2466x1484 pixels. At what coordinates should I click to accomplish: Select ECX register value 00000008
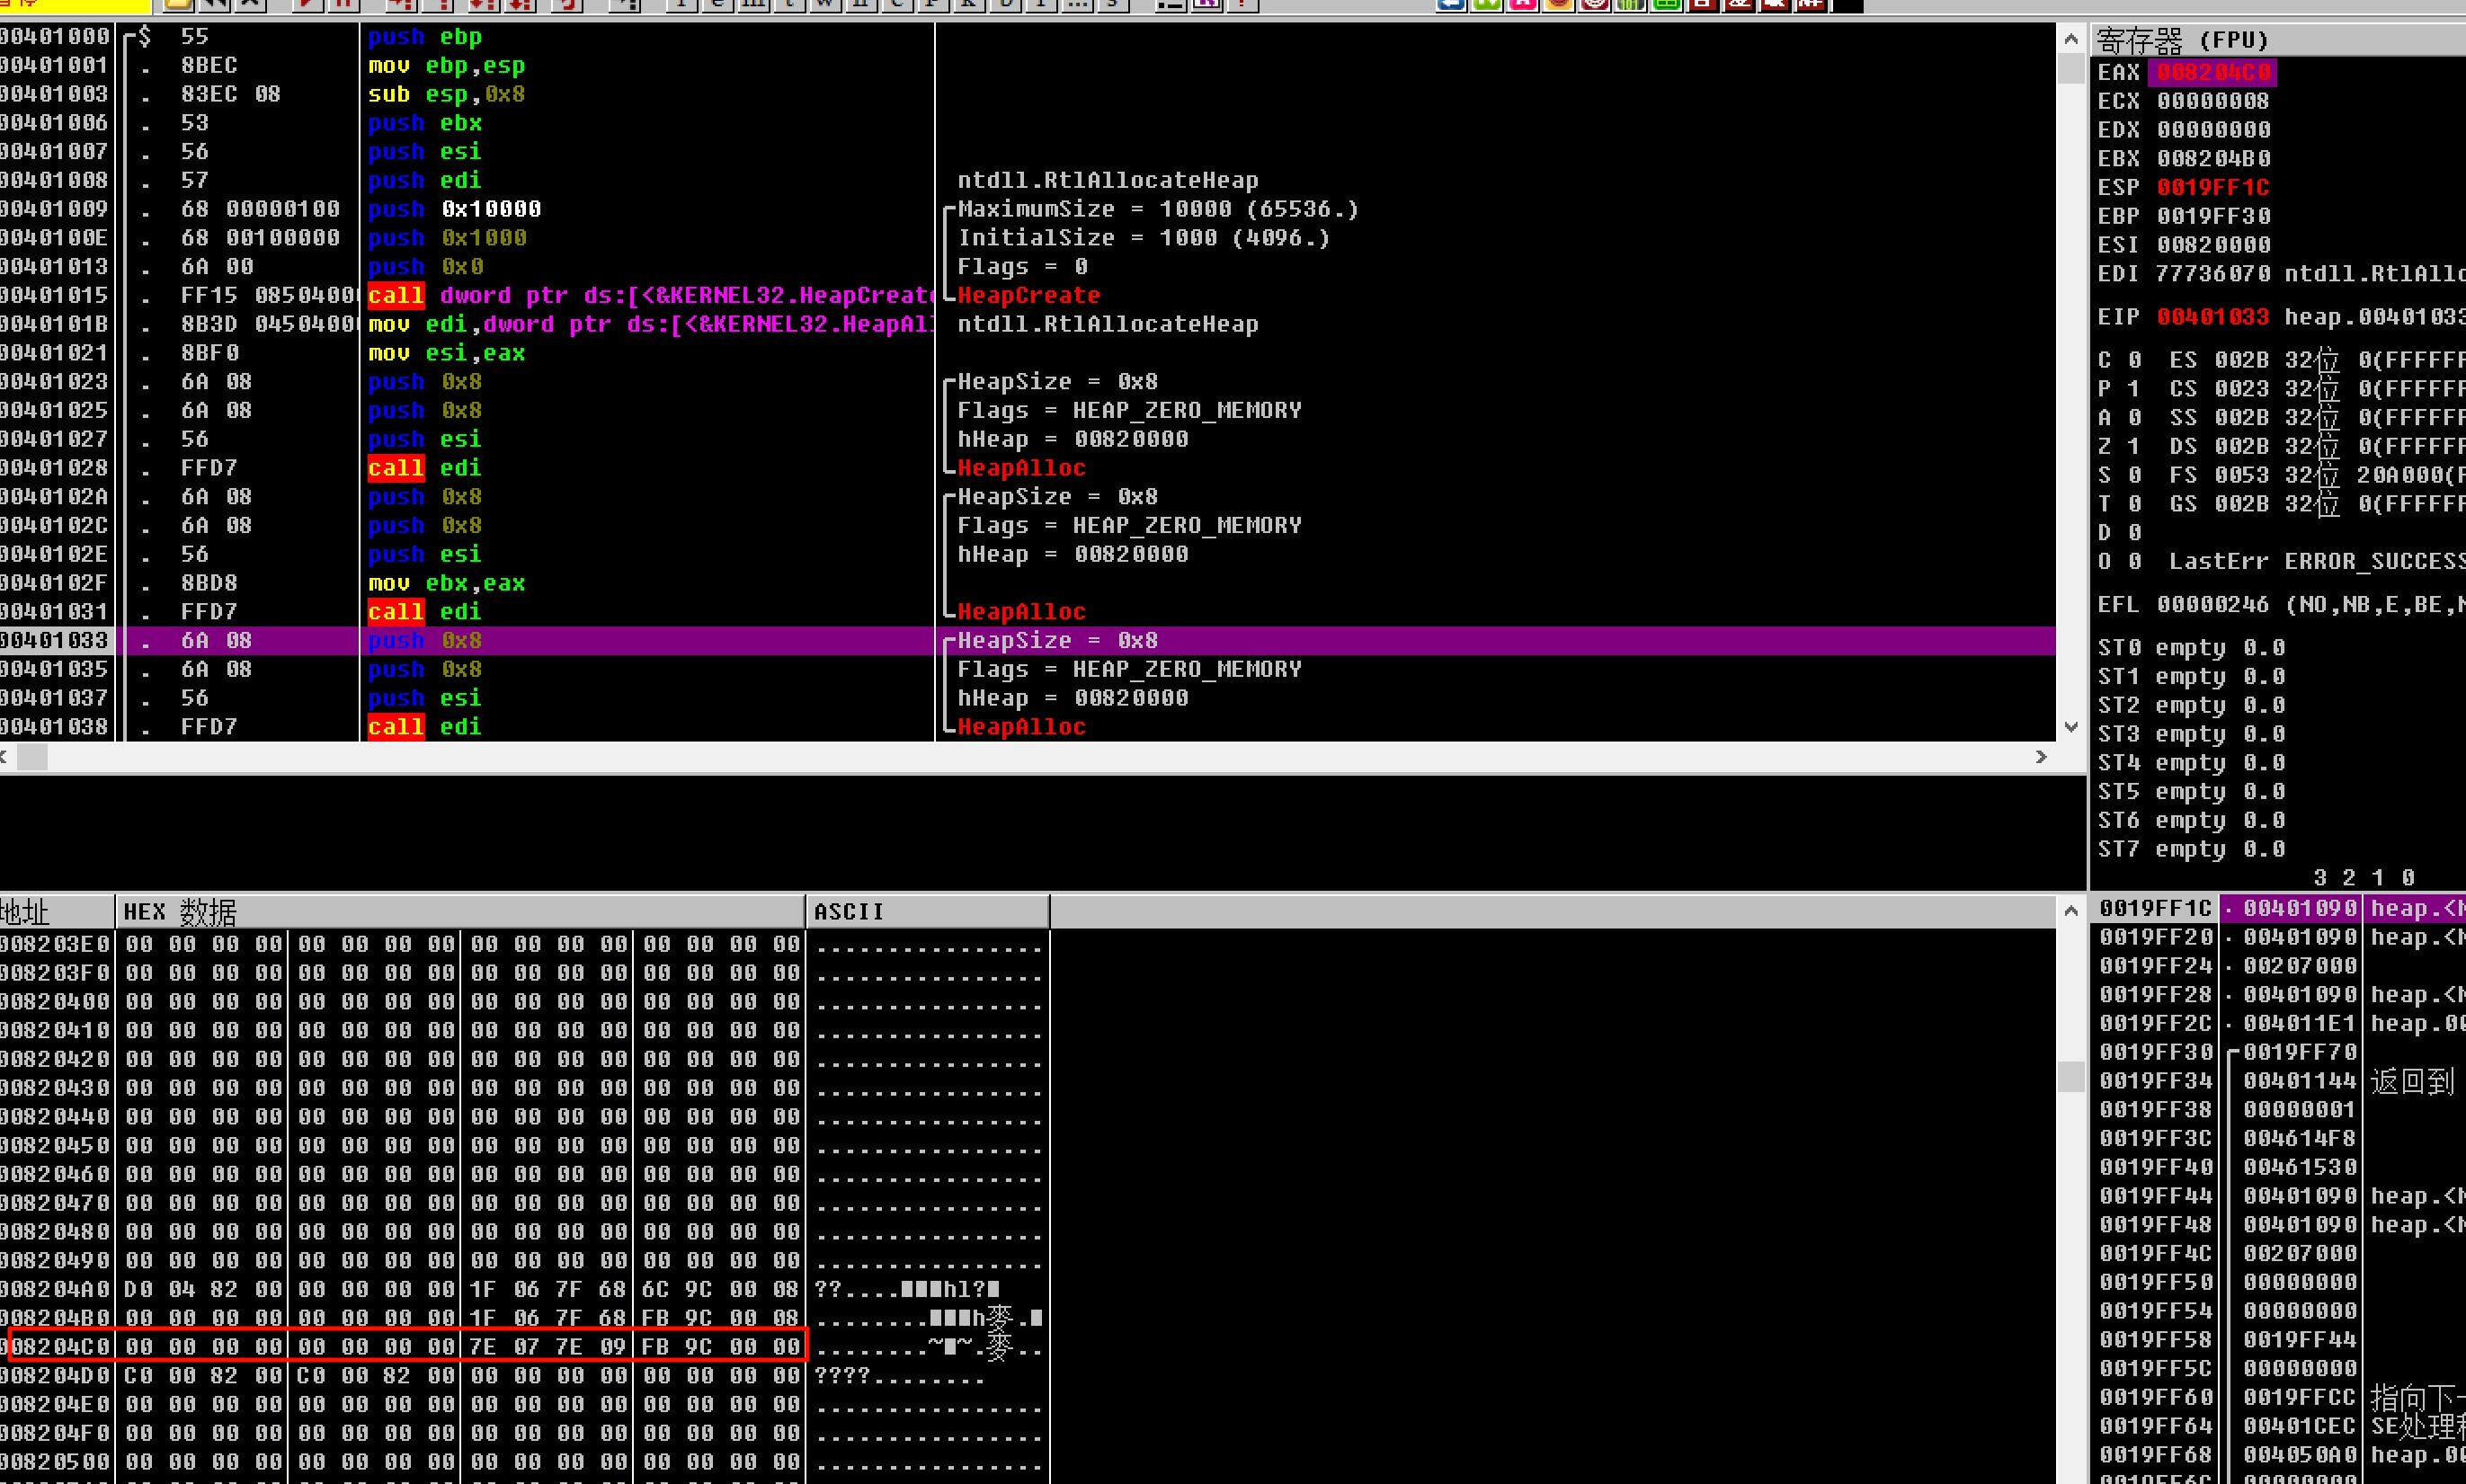click(2213, 101)
